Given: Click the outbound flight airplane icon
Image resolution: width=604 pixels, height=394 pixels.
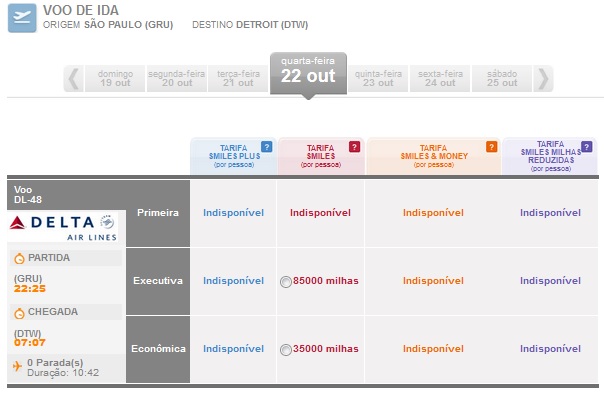Looking at the screenshot, I should 22,18.
